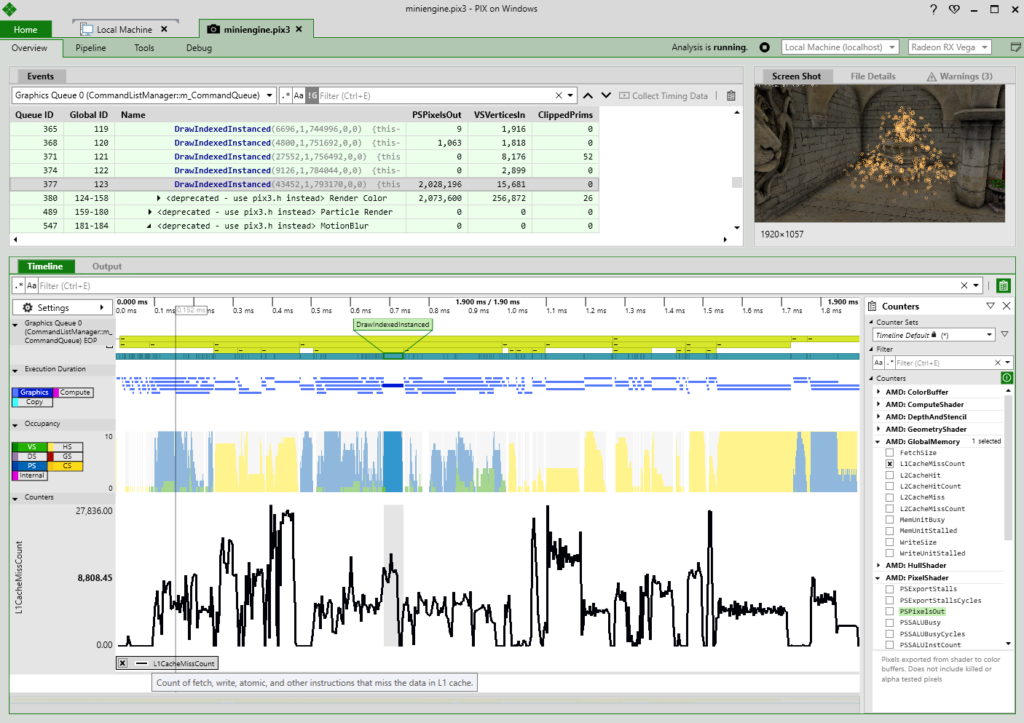1024x723 pixels.
Task: Check PSExportStalls counter
Action: pos(889,589)
